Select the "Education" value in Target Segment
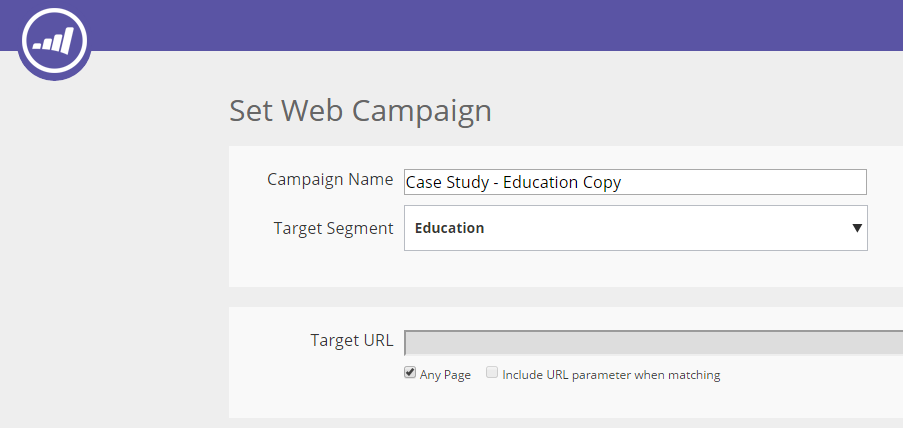Viewport: 903px width, 428px height. coord(450,228)
